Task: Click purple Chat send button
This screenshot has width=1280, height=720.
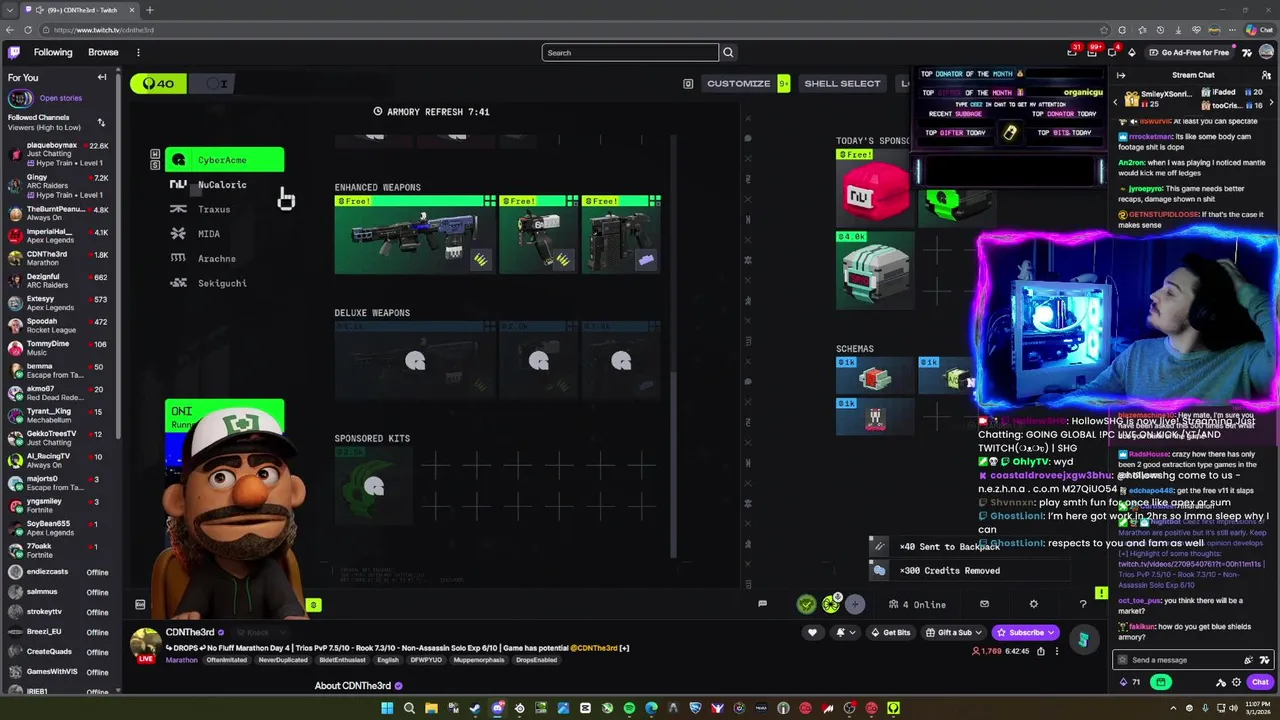Action: pos(1260,682)
